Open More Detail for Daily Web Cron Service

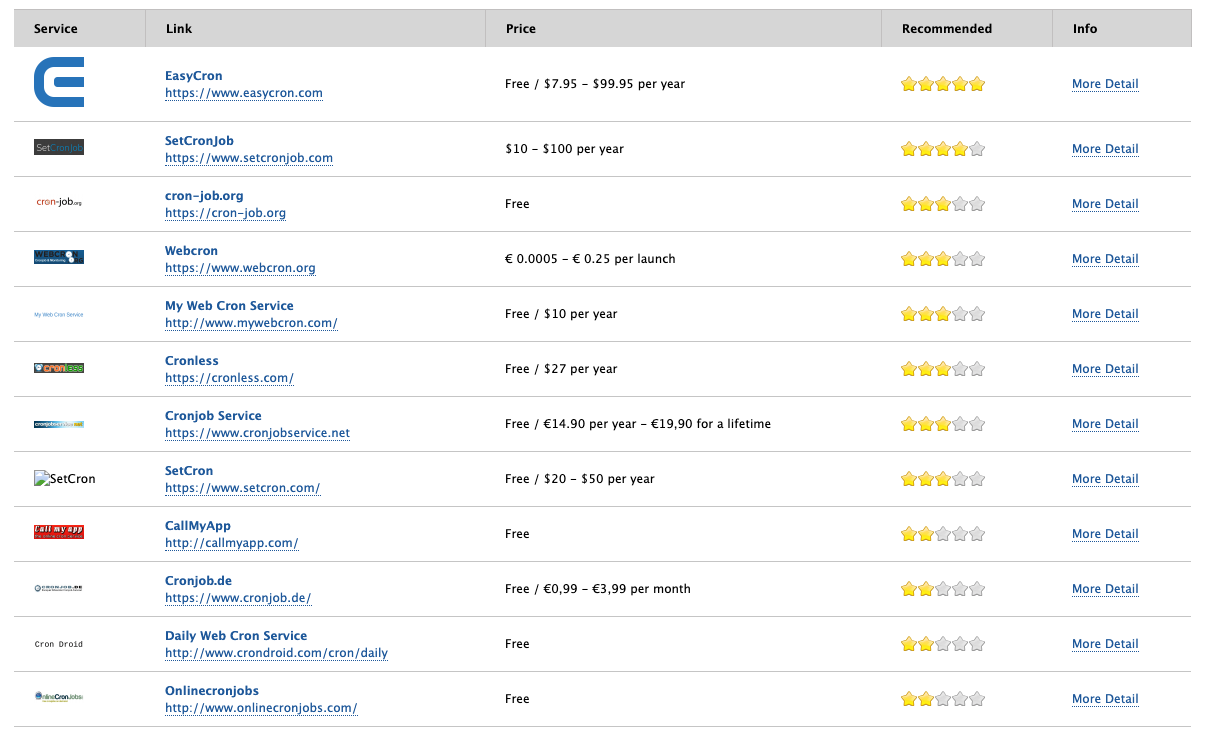(x=1105, y=644)
